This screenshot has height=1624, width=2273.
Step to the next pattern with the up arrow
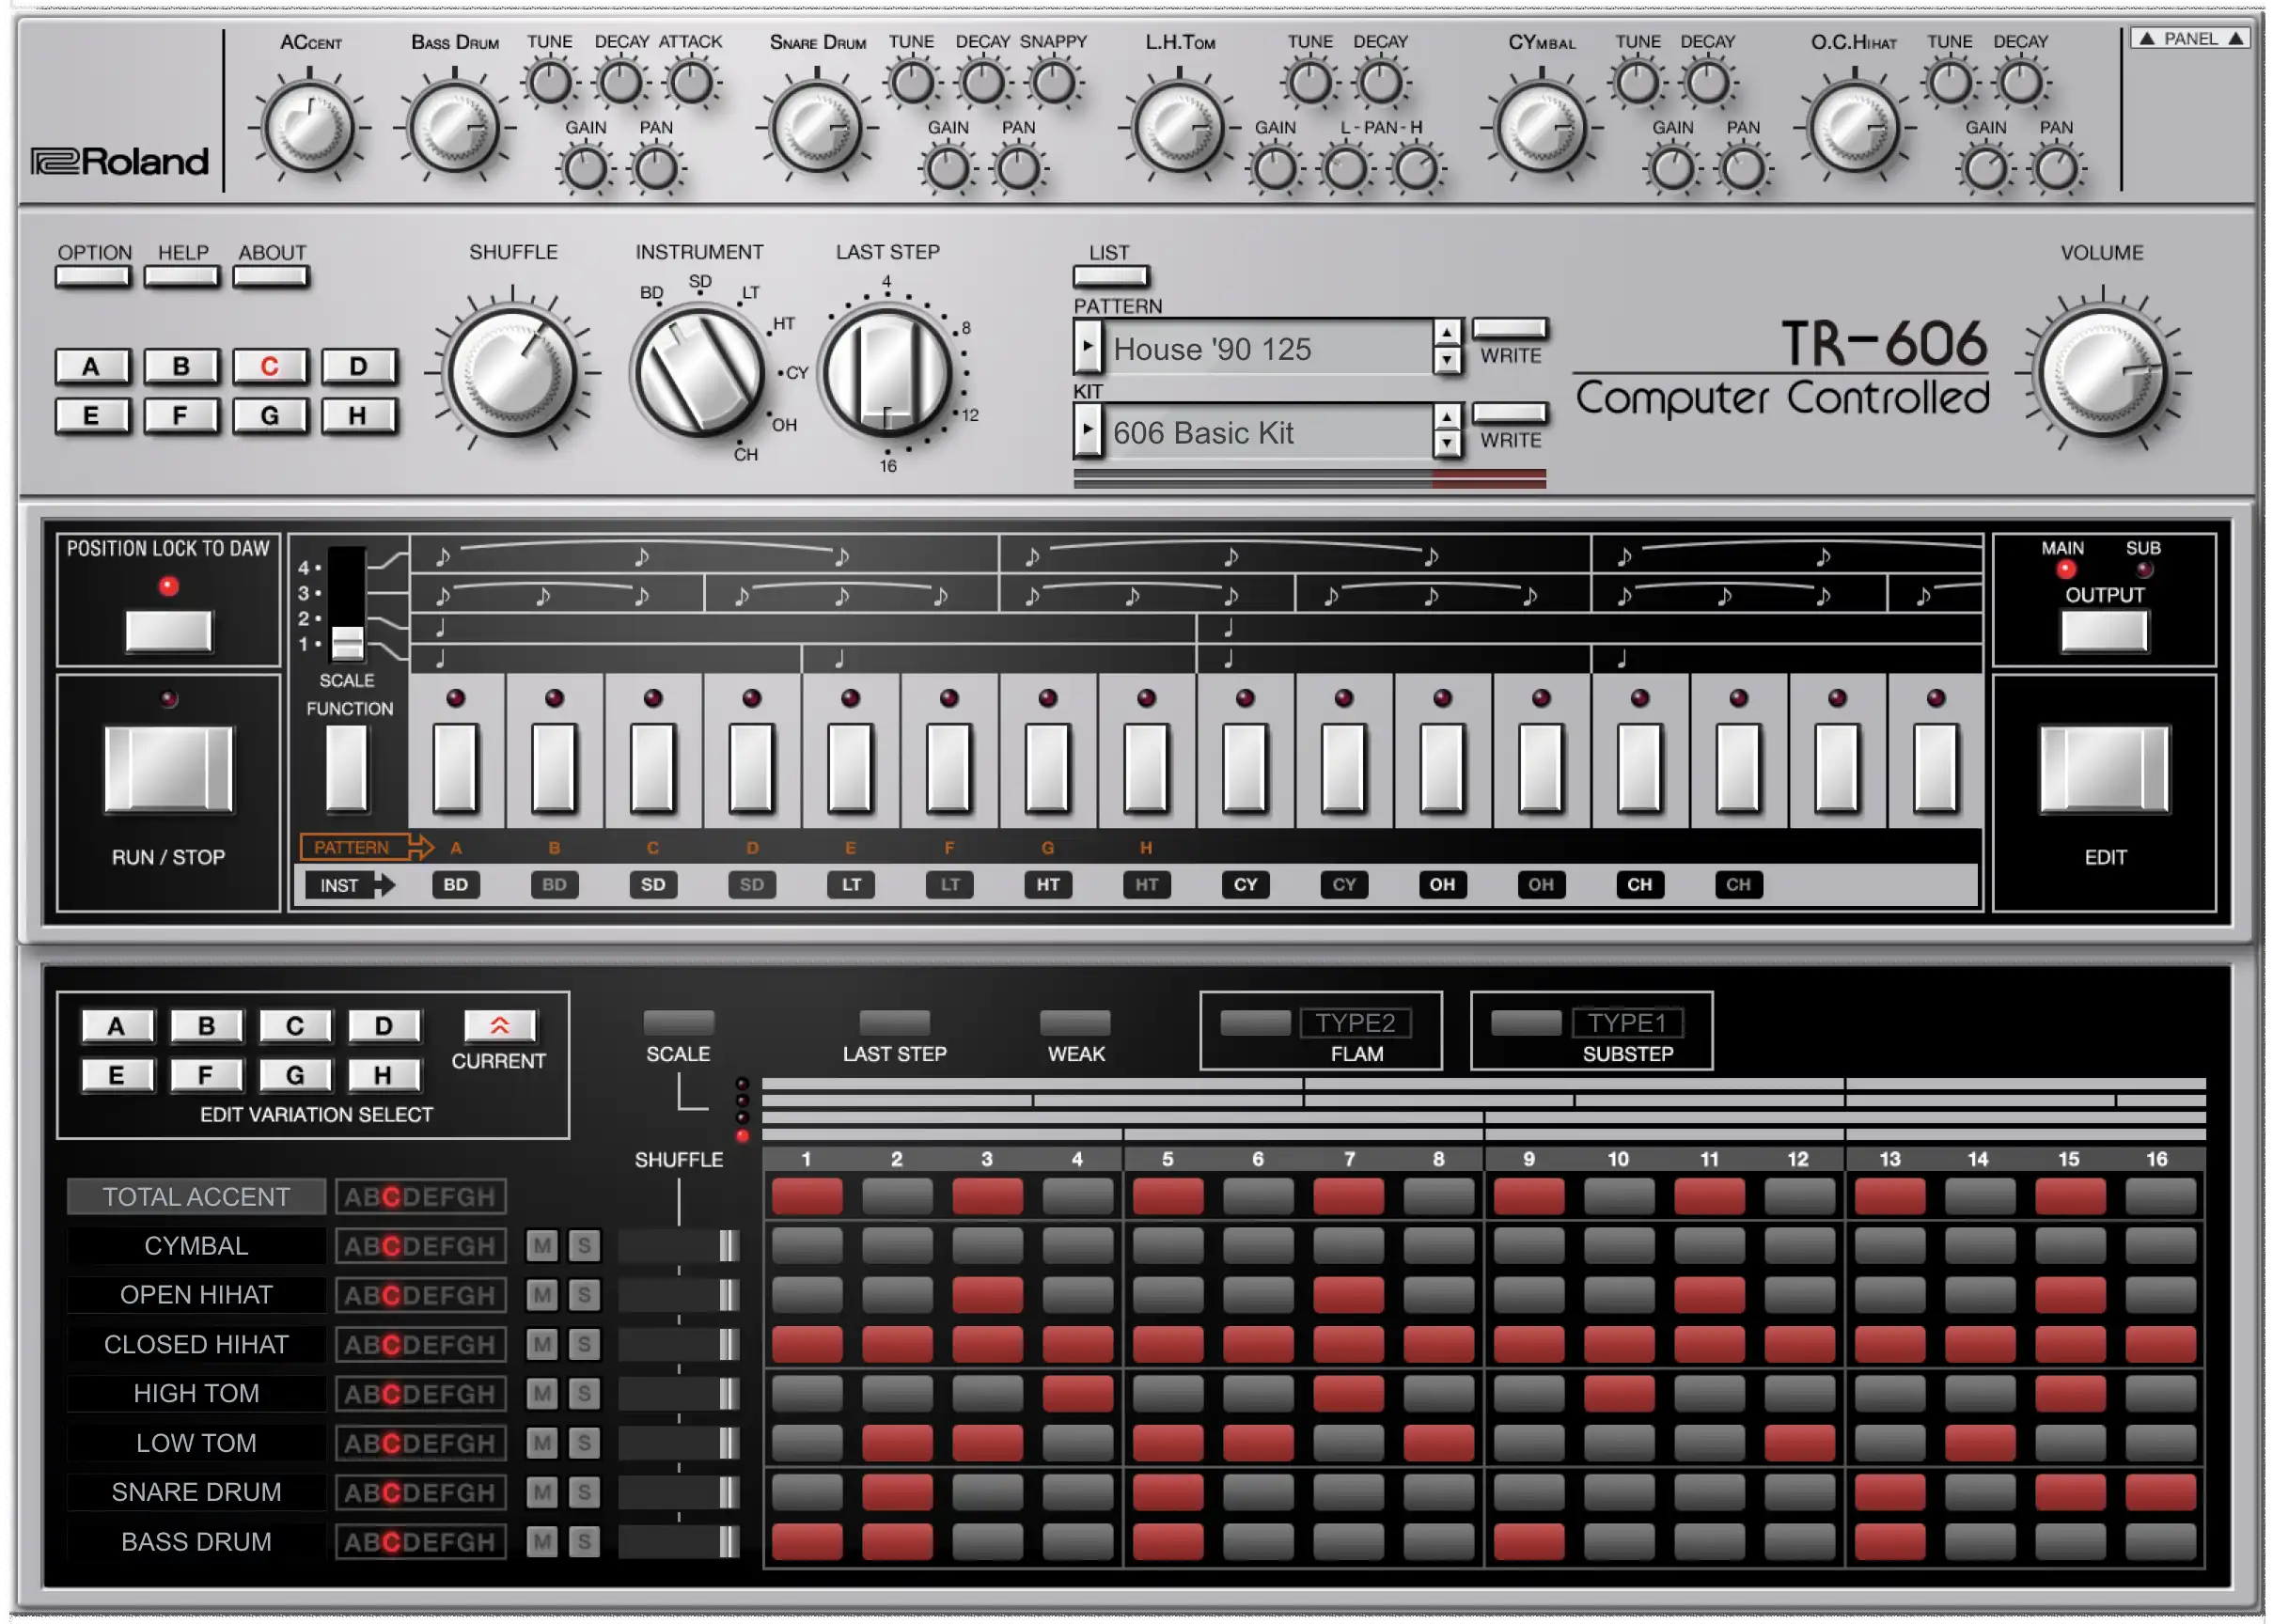[1446, 333]
